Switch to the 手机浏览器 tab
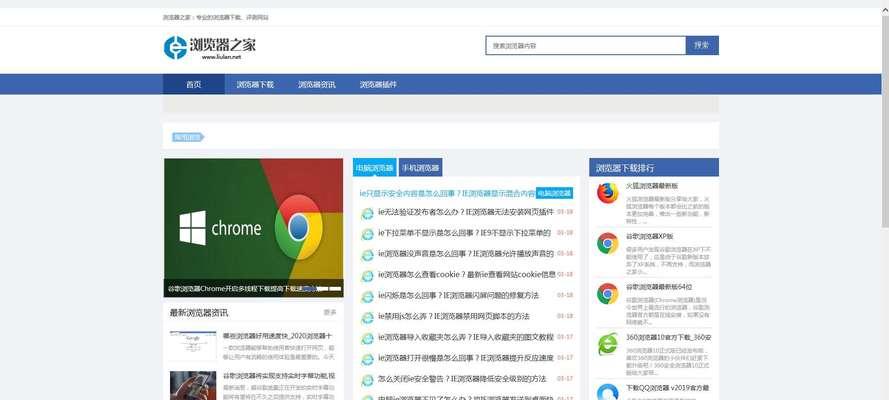Screen dimensions: 889x400 (x=421, y=168)
